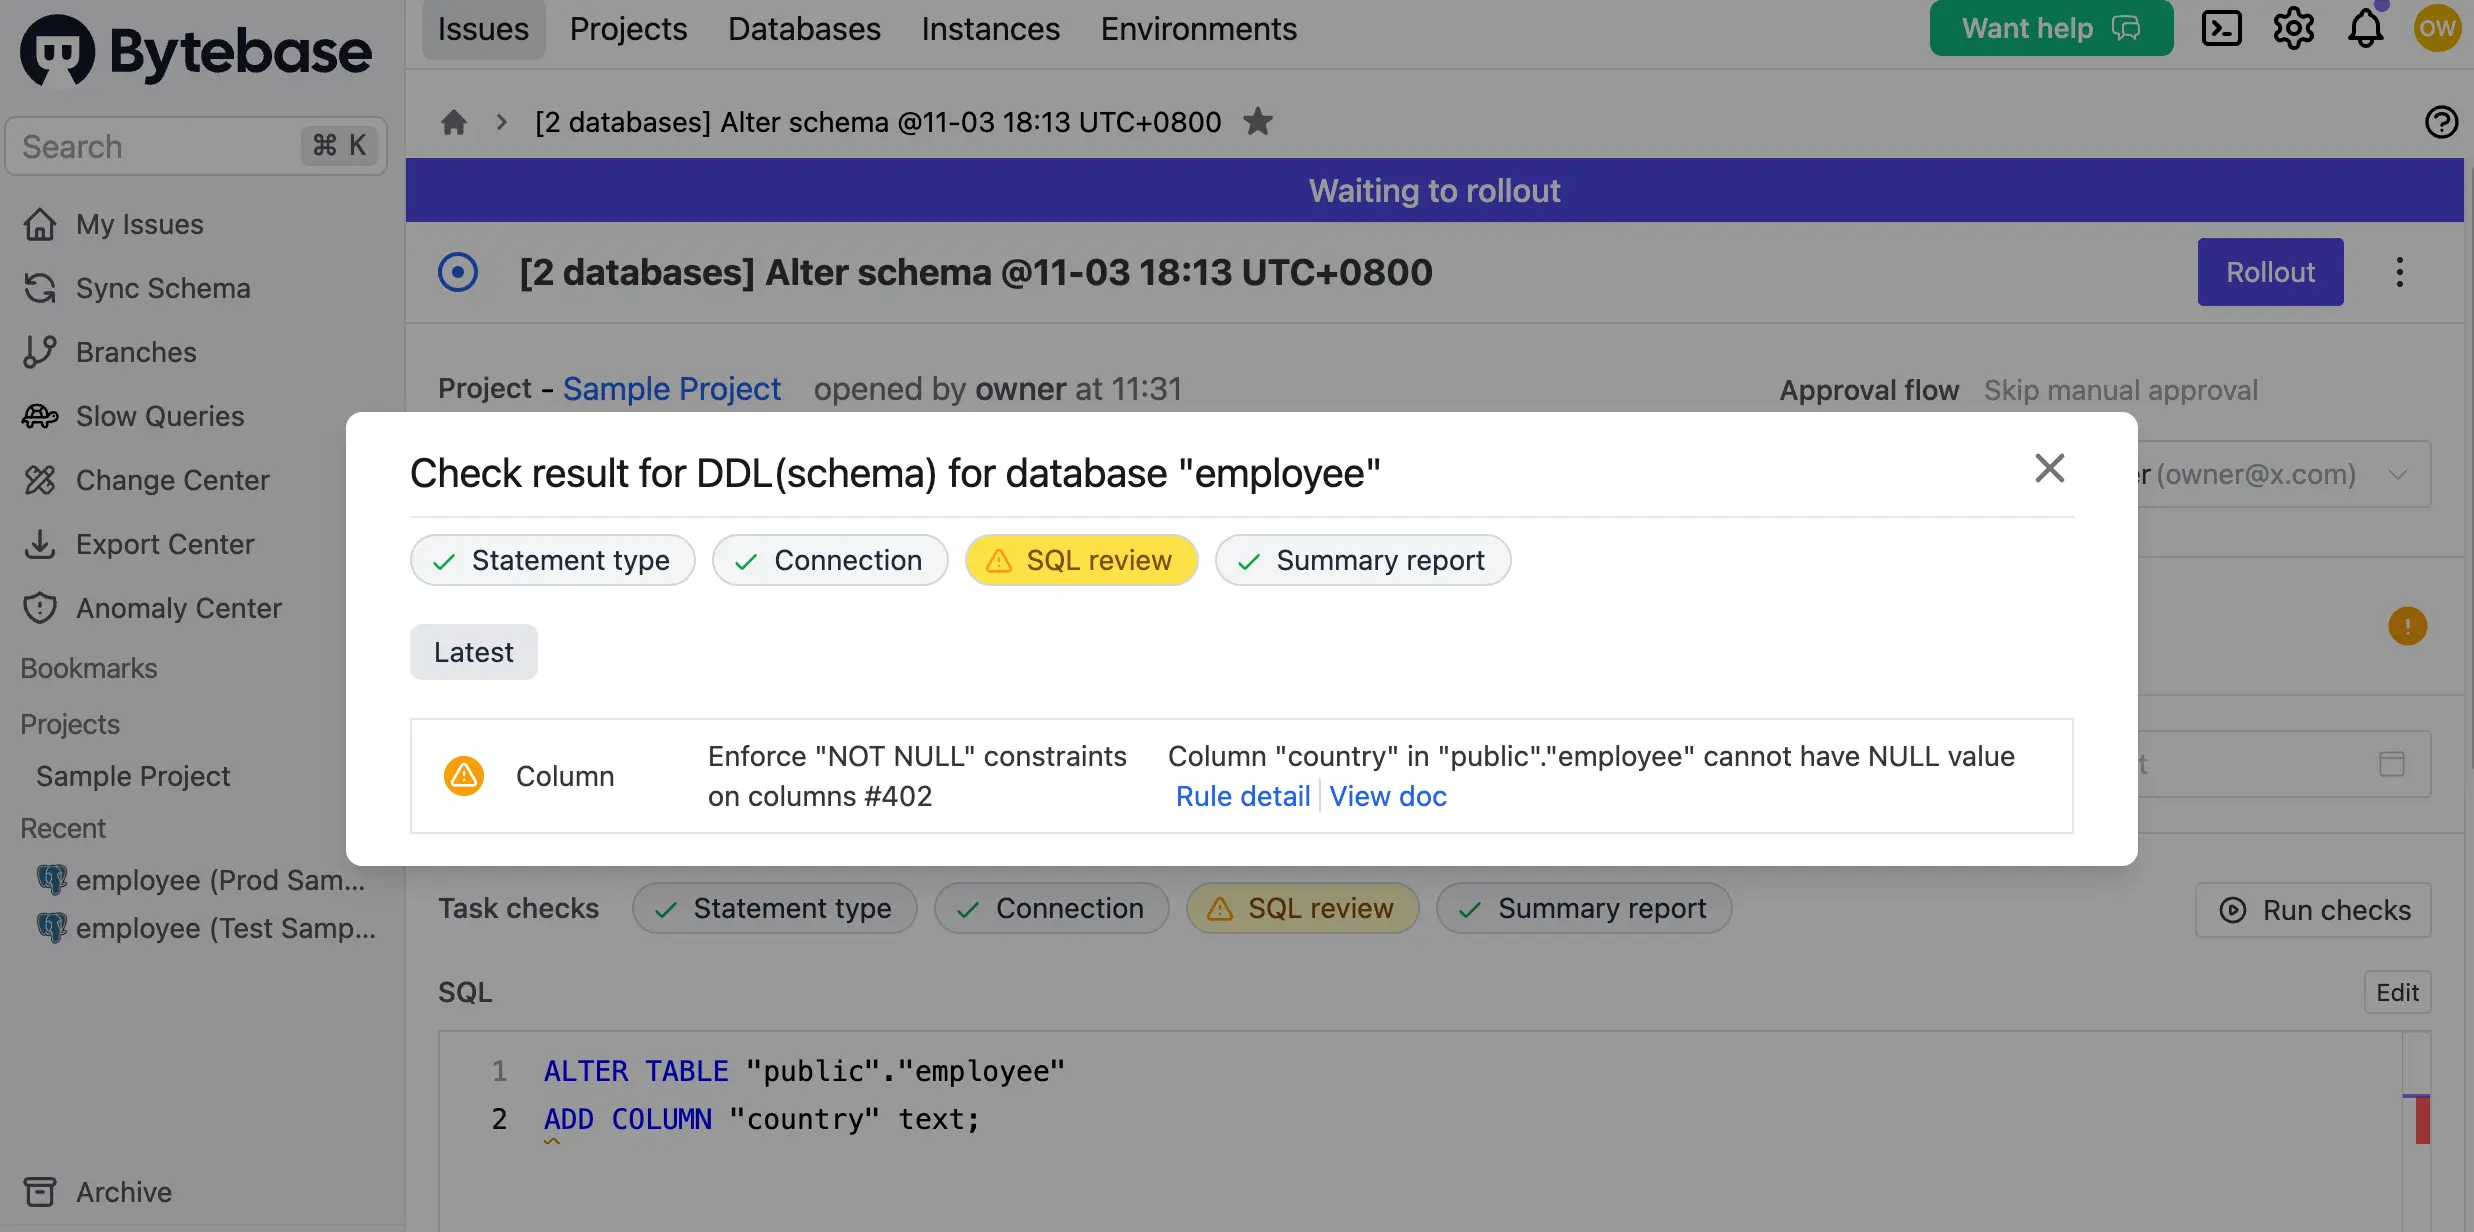The image size is (2474, 1232).
Task: Click the Export Center download icon
Action: click(40, 544)
